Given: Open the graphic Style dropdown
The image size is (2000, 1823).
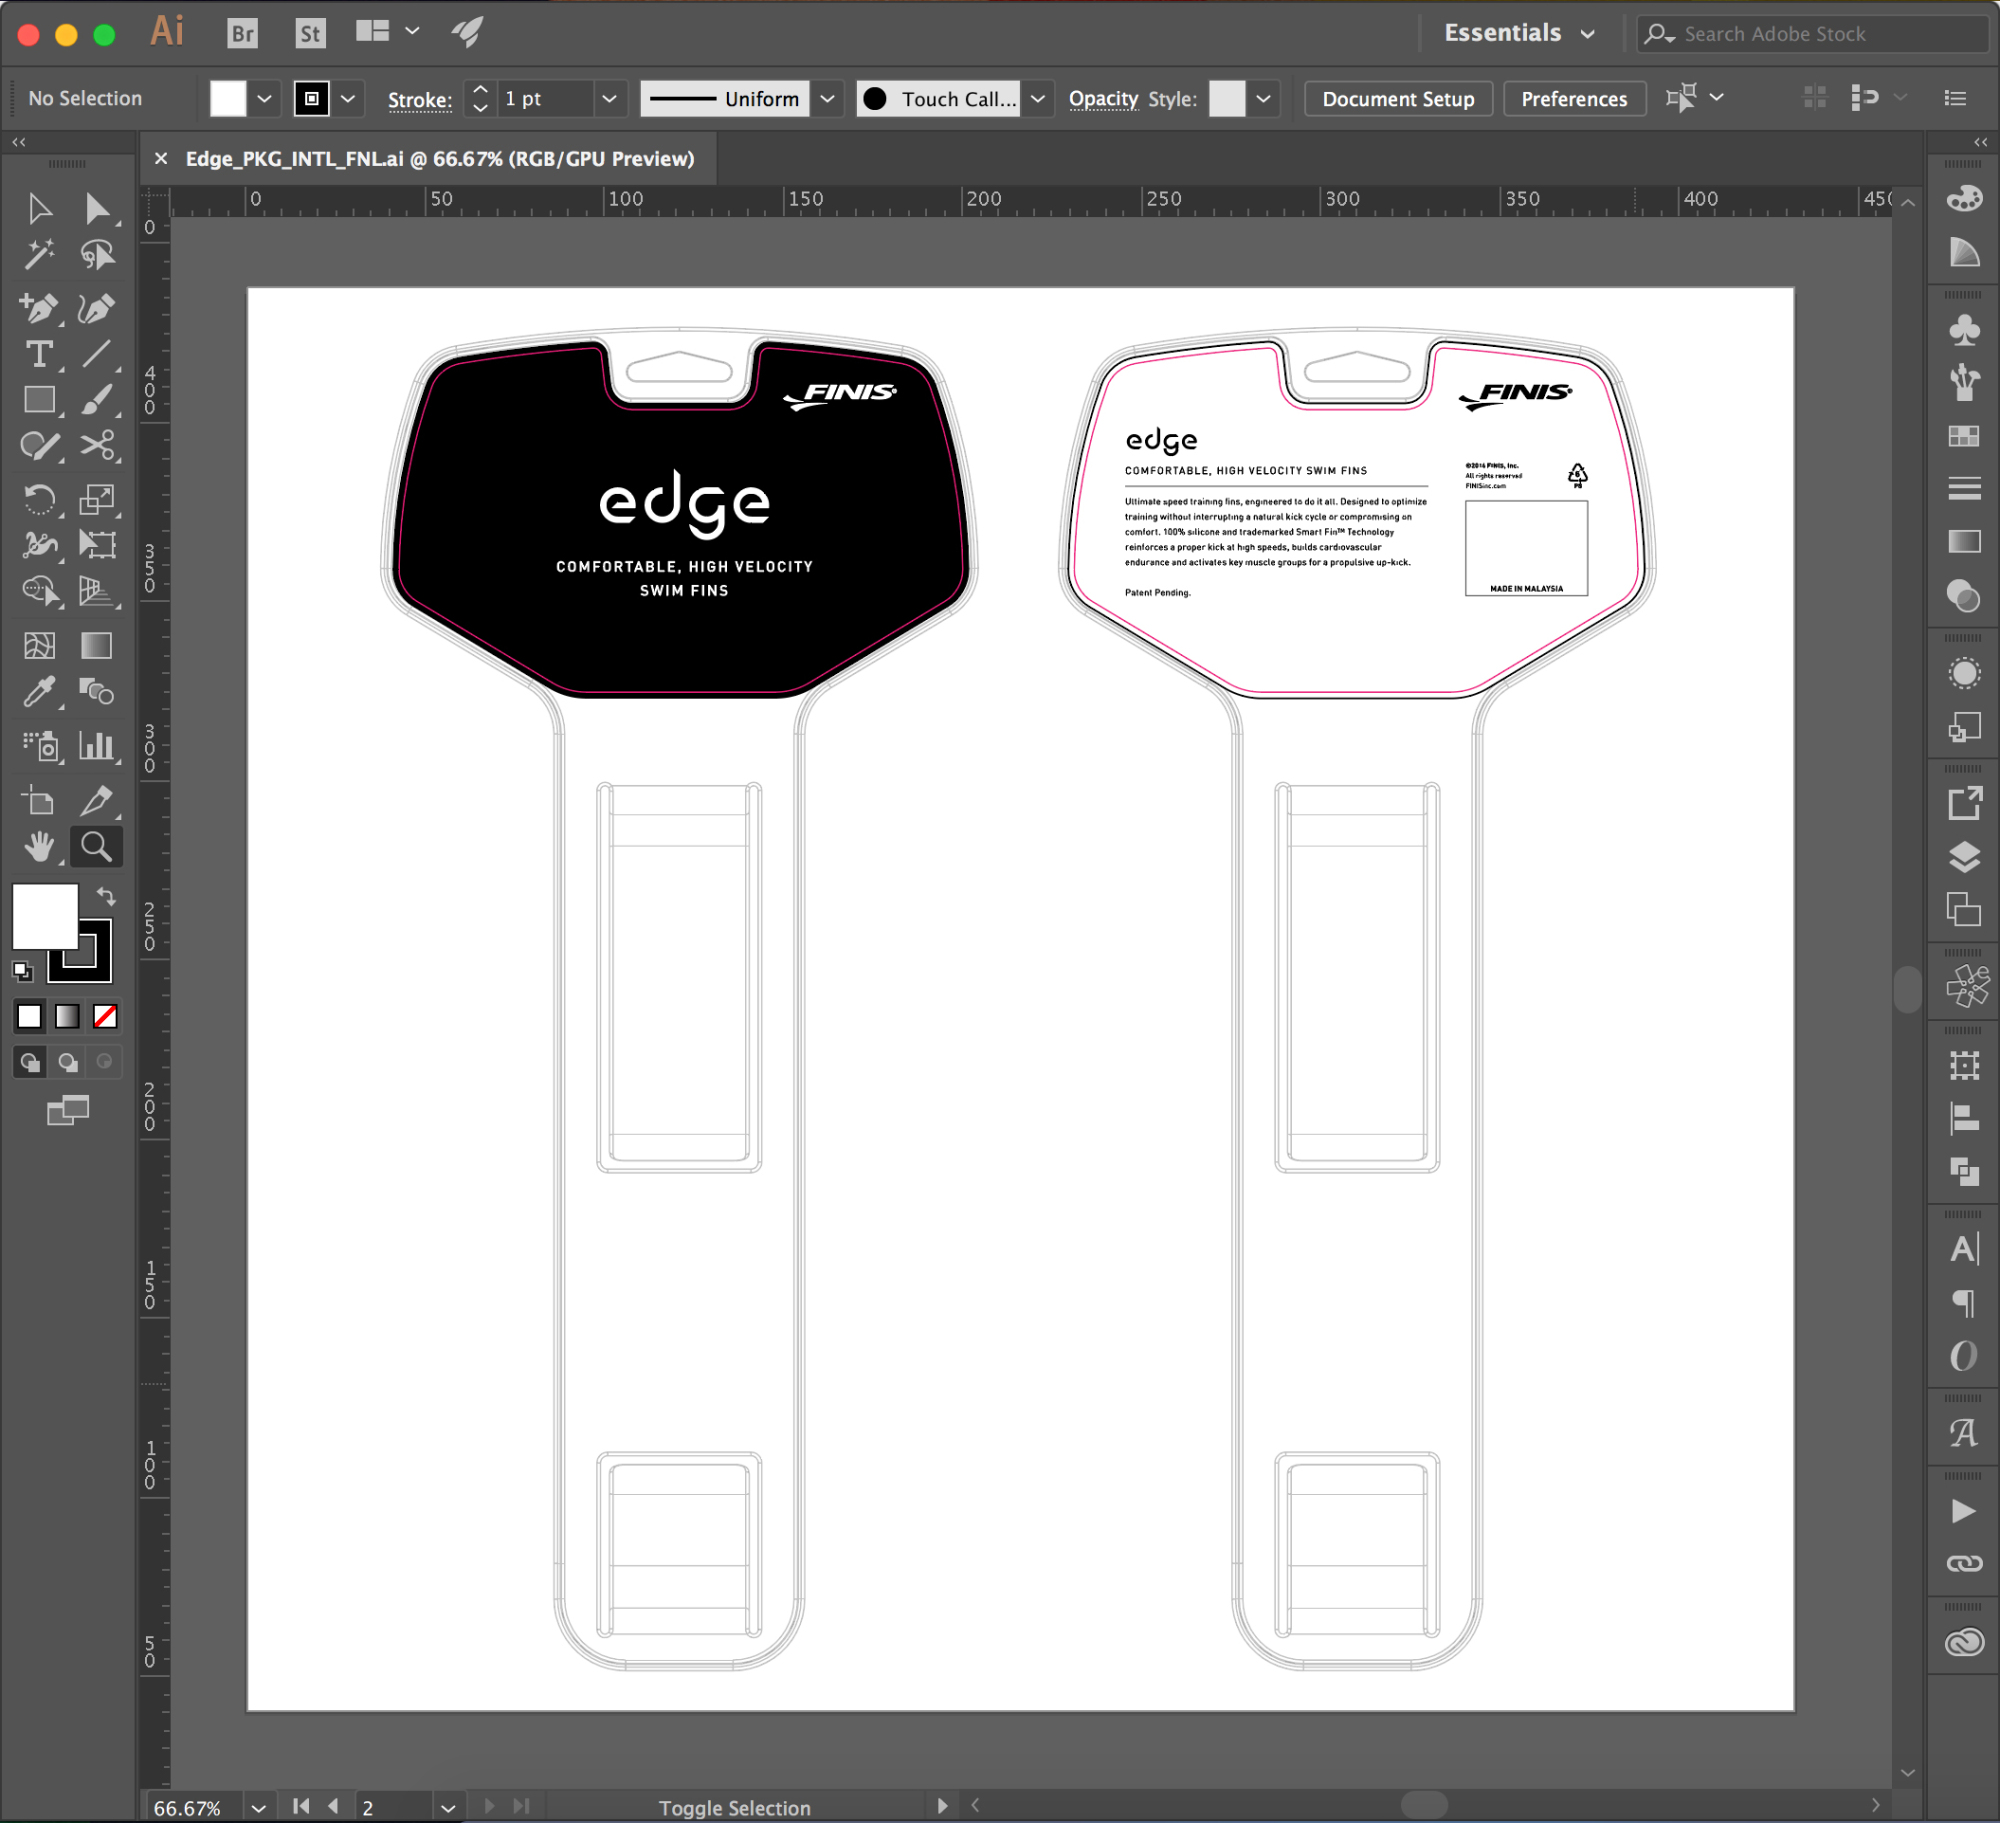Looking at the screenshot, I should coord(1263,98).
